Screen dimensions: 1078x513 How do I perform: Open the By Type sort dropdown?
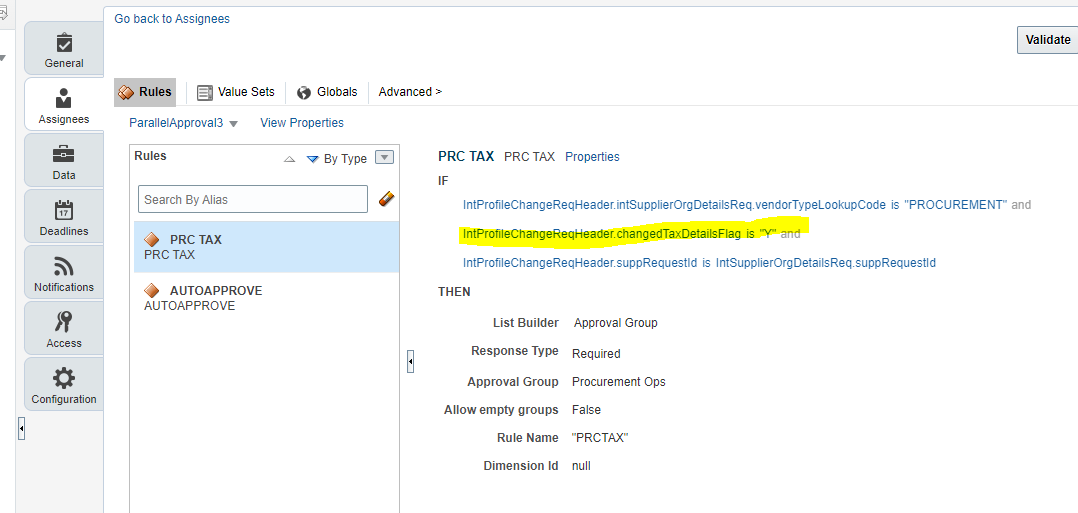pos(385,158)
